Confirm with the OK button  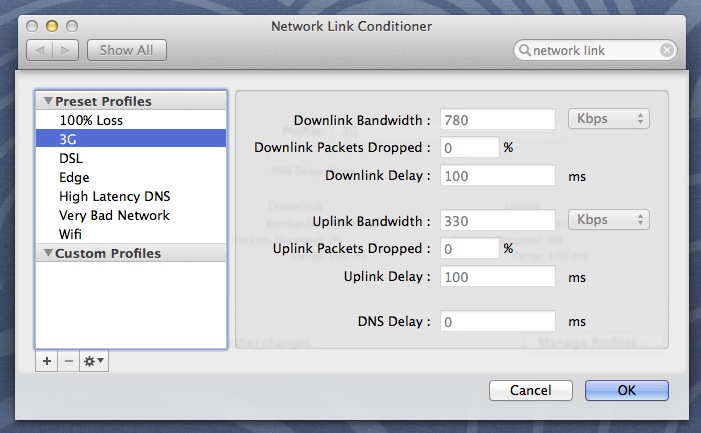(626, 390)
